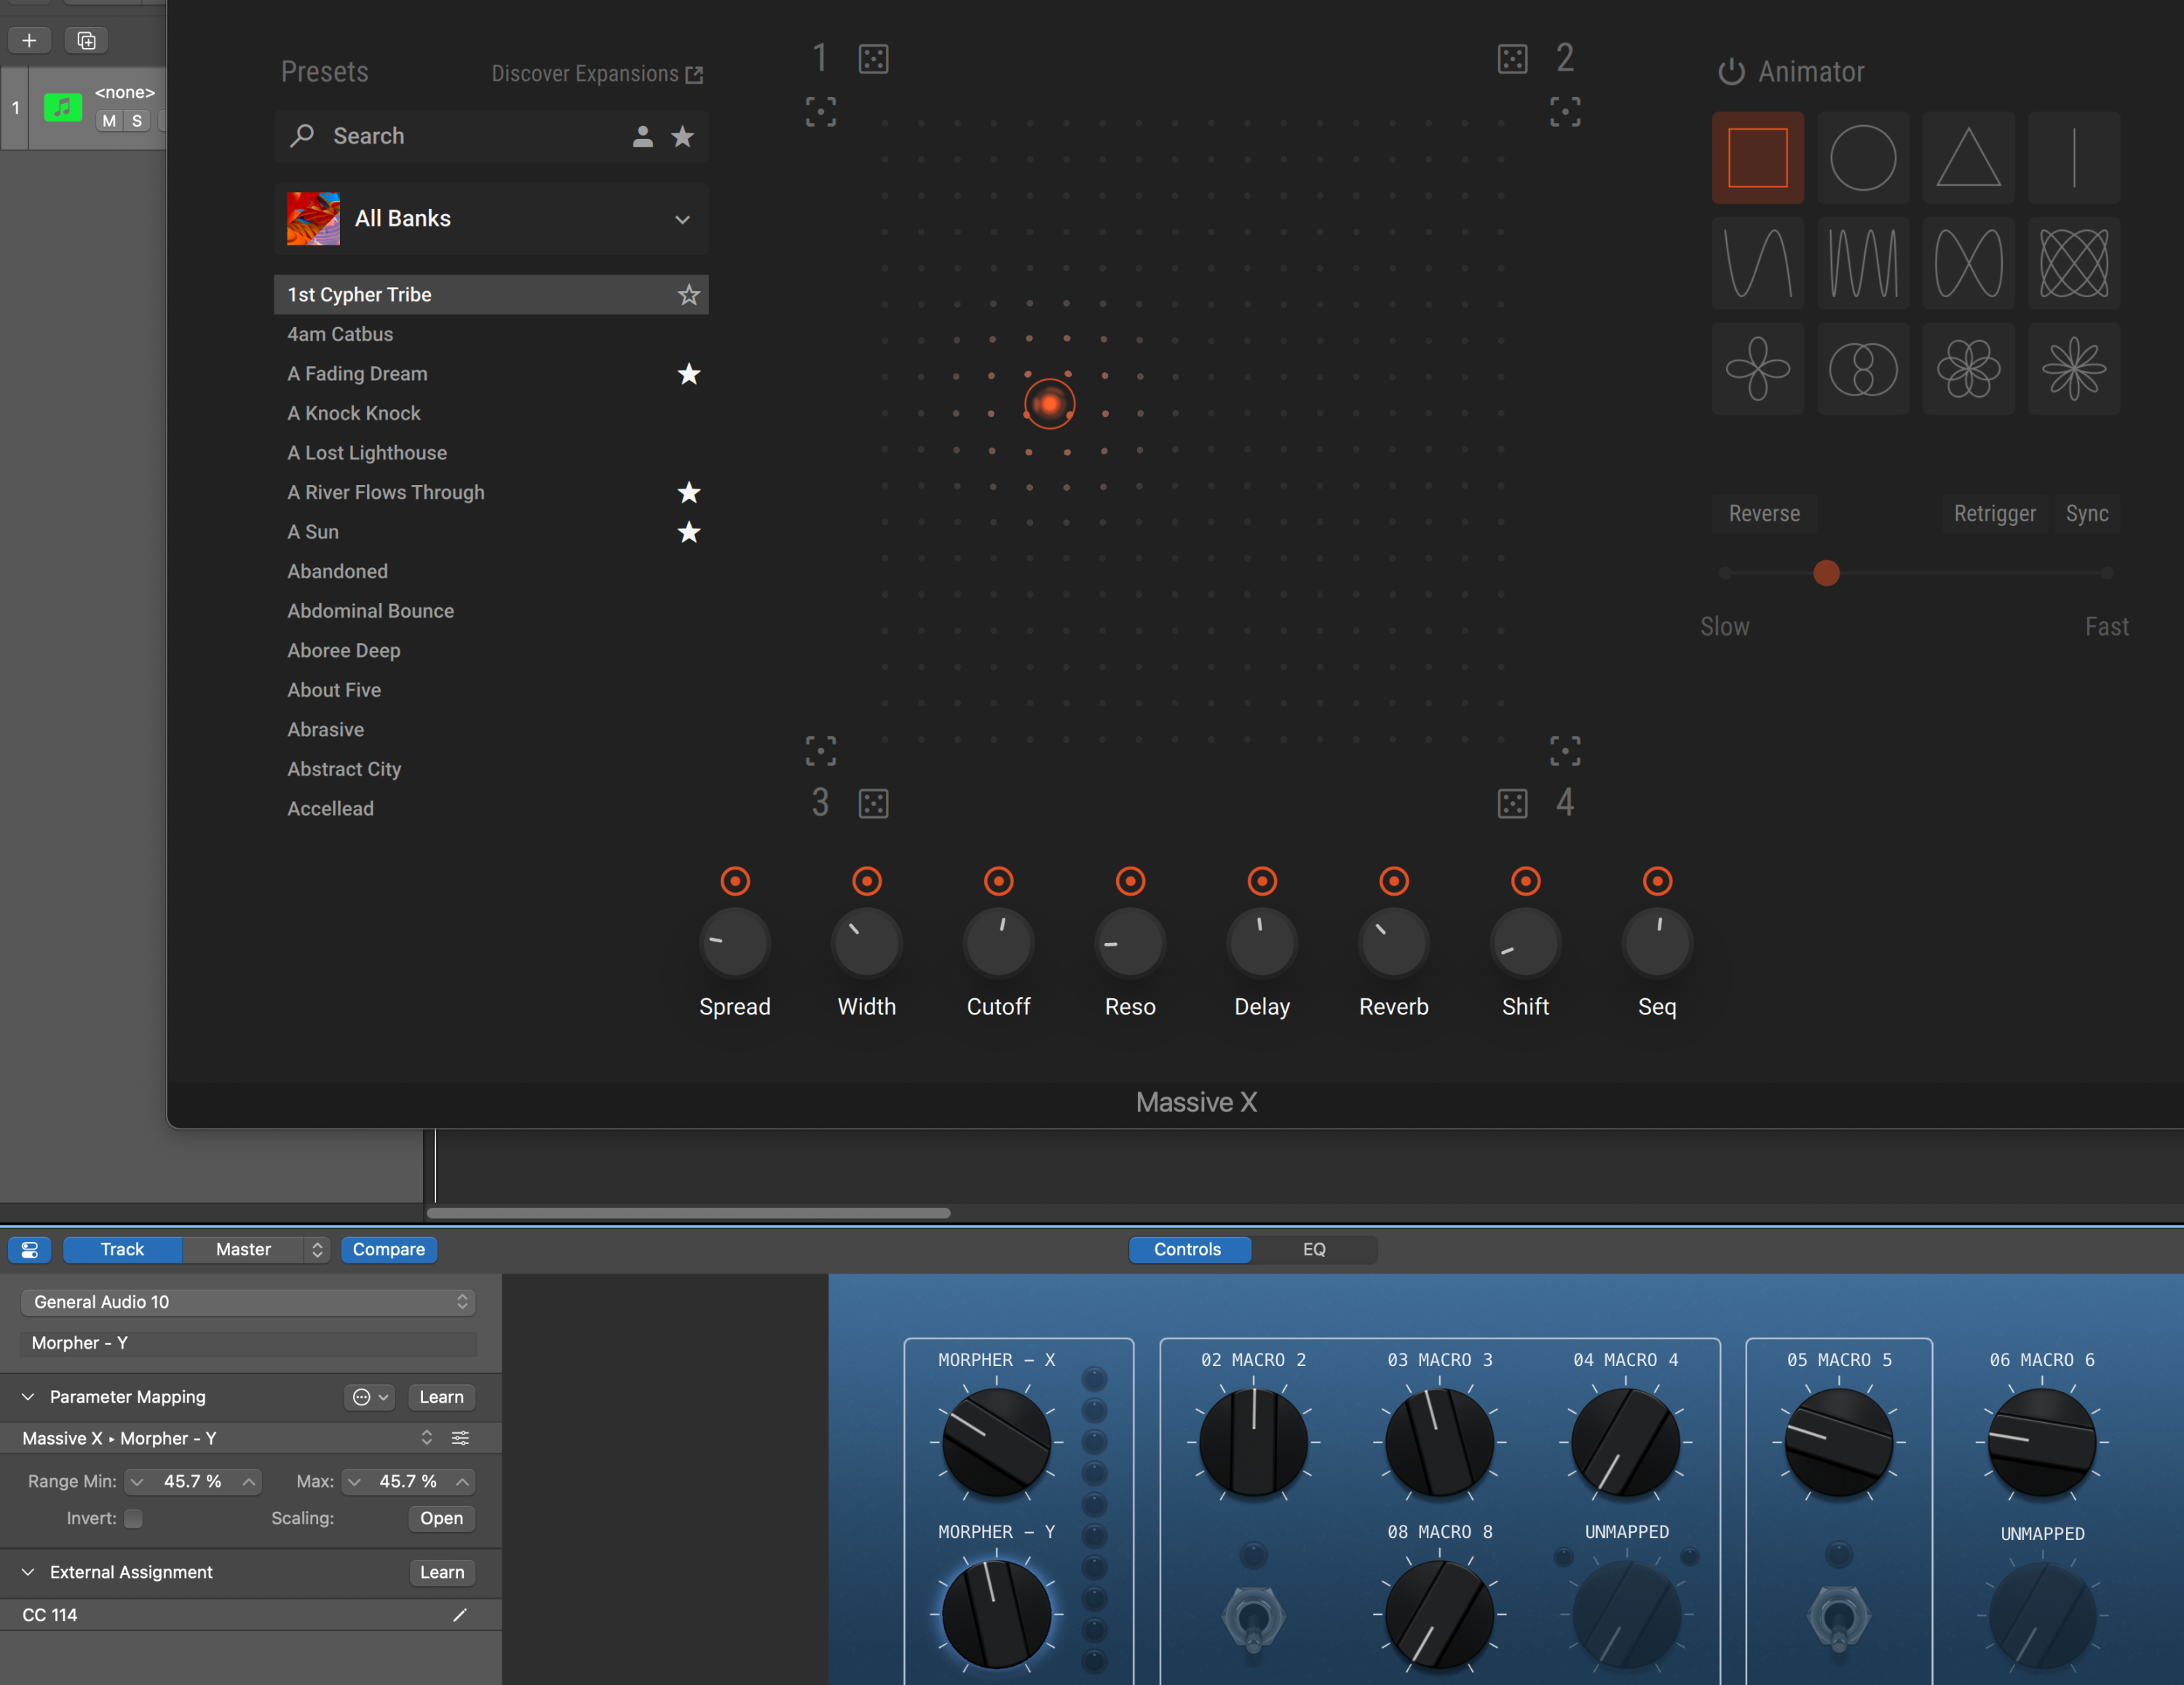Screen dimensions: 2184x1685
Task: Click Learn in Parameter Mapping
Action: pos(441,1397)
